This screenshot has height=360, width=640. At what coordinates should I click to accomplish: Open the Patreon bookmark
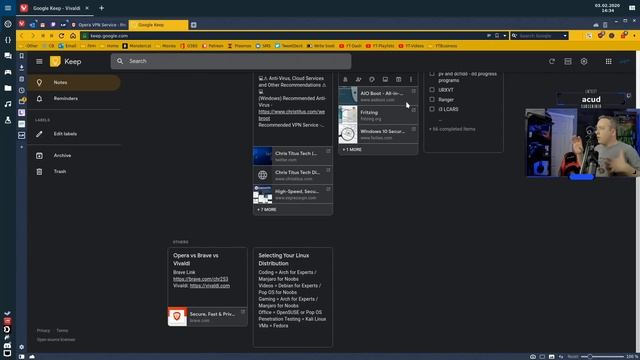pos(213,46)
